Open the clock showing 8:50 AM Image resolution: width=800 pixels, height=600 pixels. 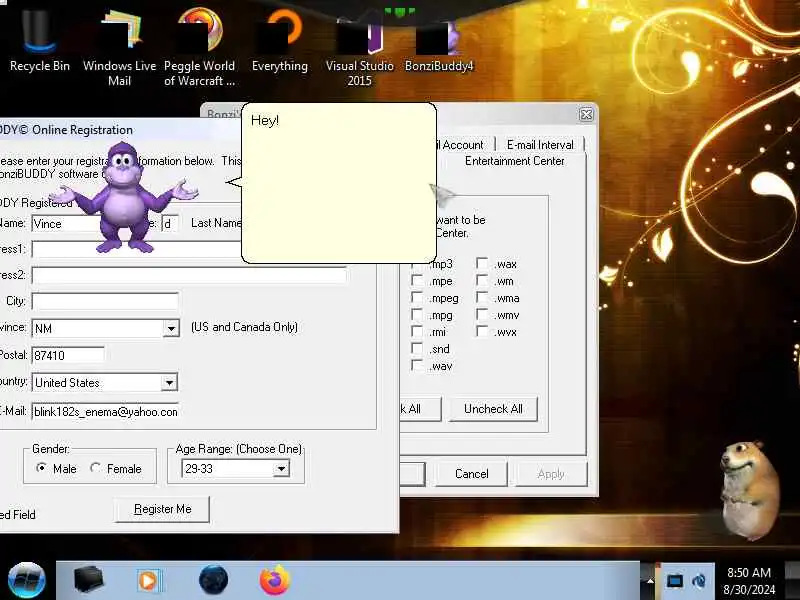(x=748, y=581)
